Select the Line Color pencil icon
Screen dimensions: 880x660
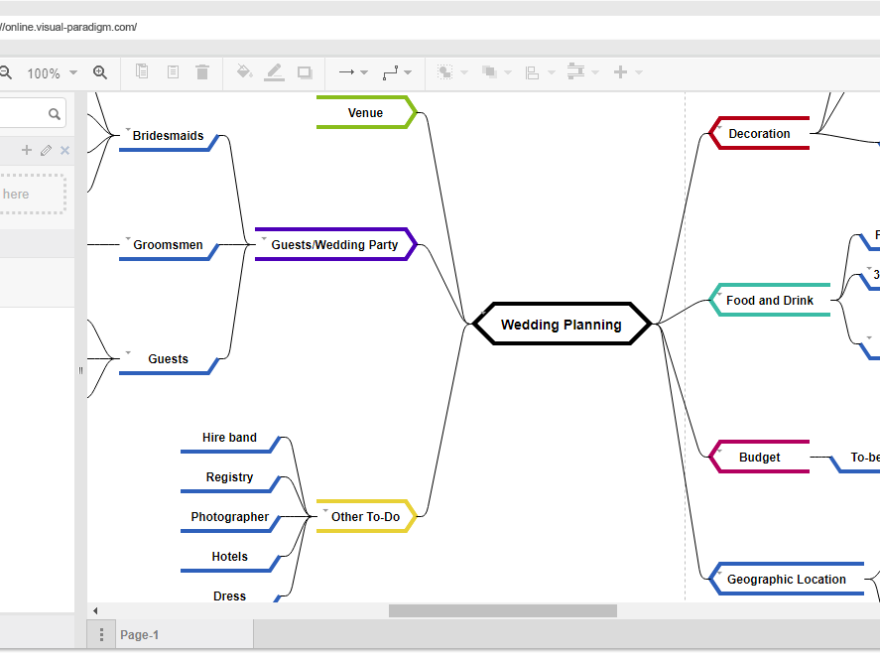tap(274, 72)
